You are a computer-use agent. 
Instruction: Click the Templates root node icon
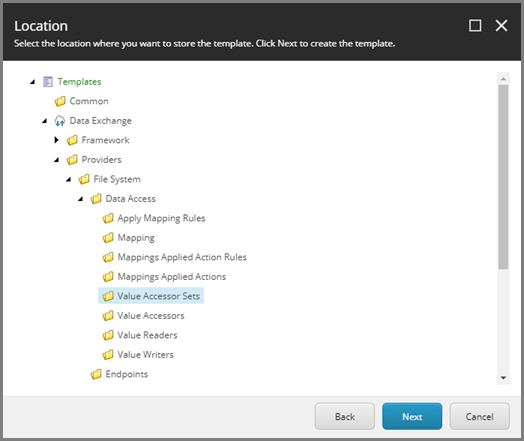point(48,82)
